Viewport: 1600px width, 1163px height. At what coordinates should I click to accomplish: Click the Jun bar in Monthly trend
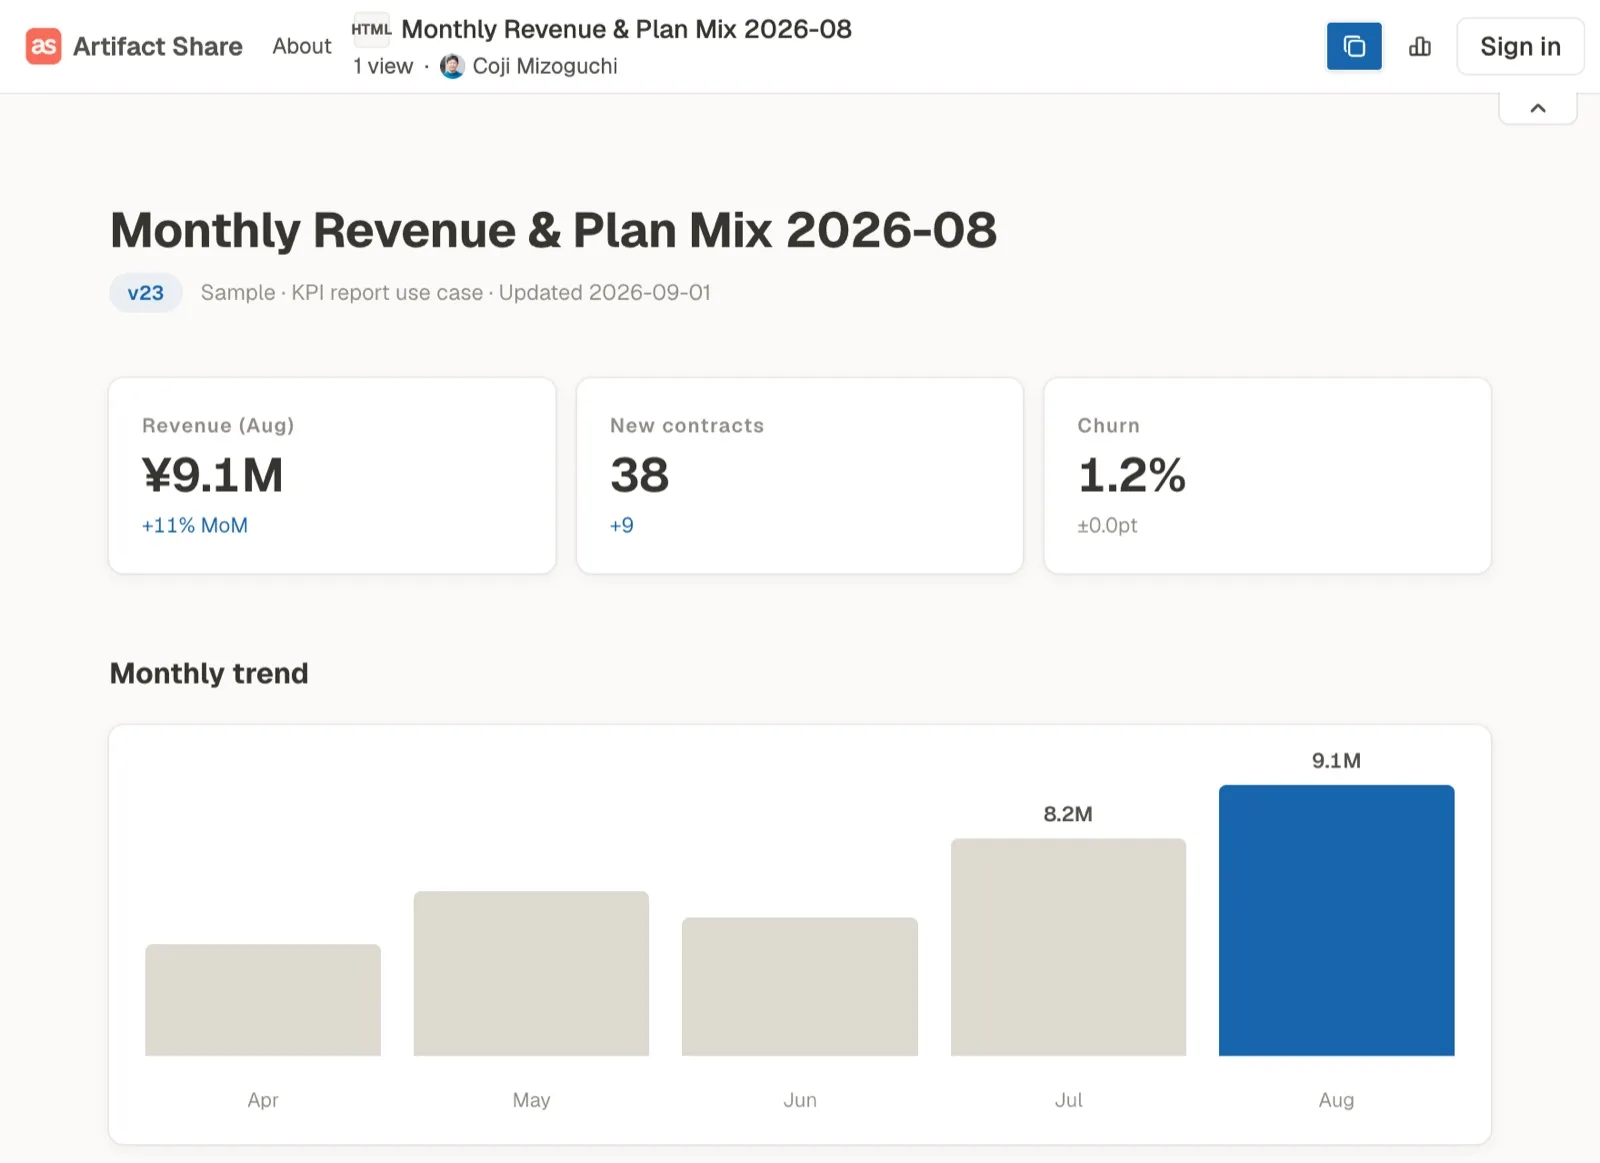800,987
